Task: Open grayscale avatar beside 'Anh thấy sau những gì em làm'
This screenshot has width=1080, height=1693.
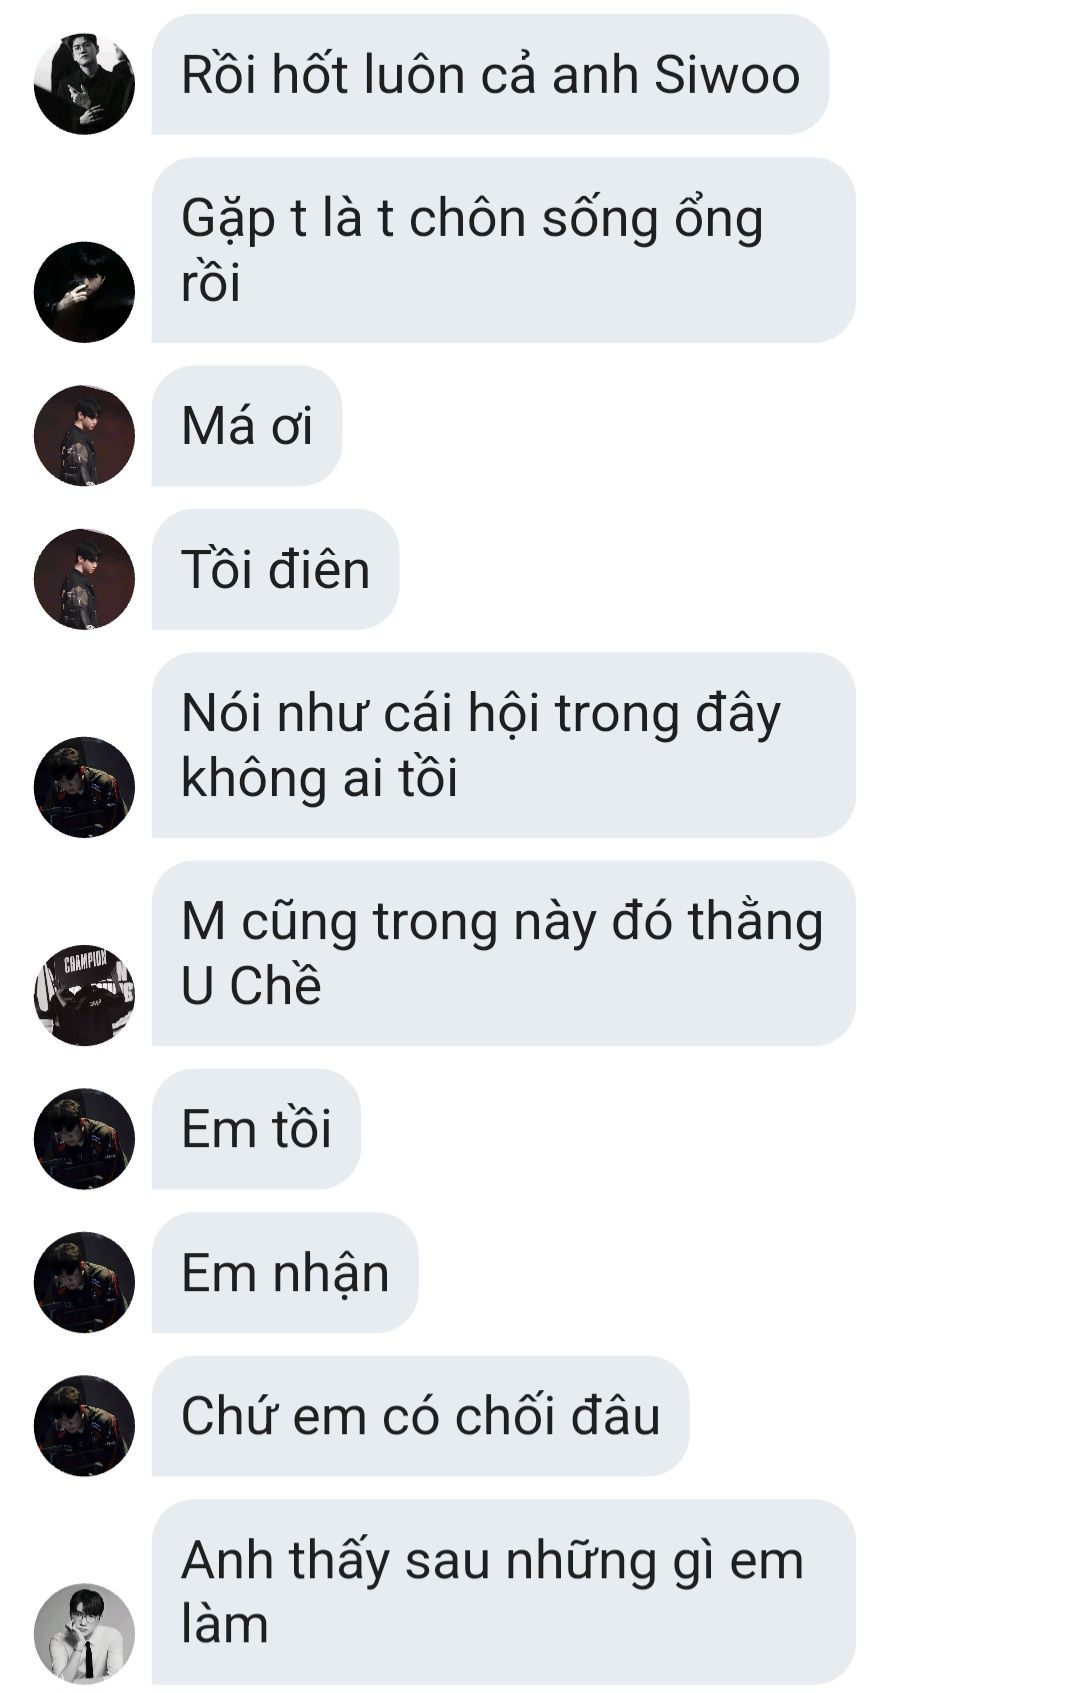Action: click(x=84, y=1634)
